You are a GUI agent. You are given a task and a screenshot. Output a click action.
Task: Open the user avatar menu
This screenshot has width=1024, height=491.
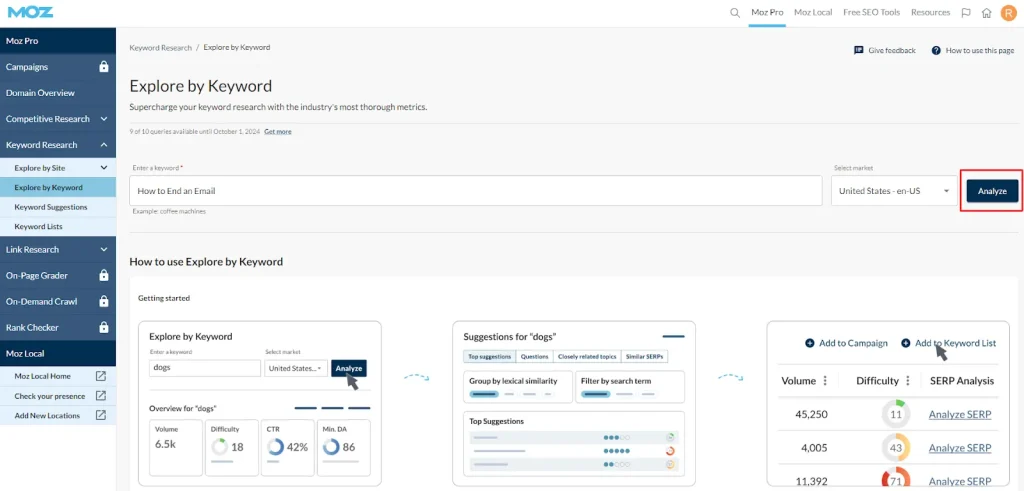(1008, 12)
